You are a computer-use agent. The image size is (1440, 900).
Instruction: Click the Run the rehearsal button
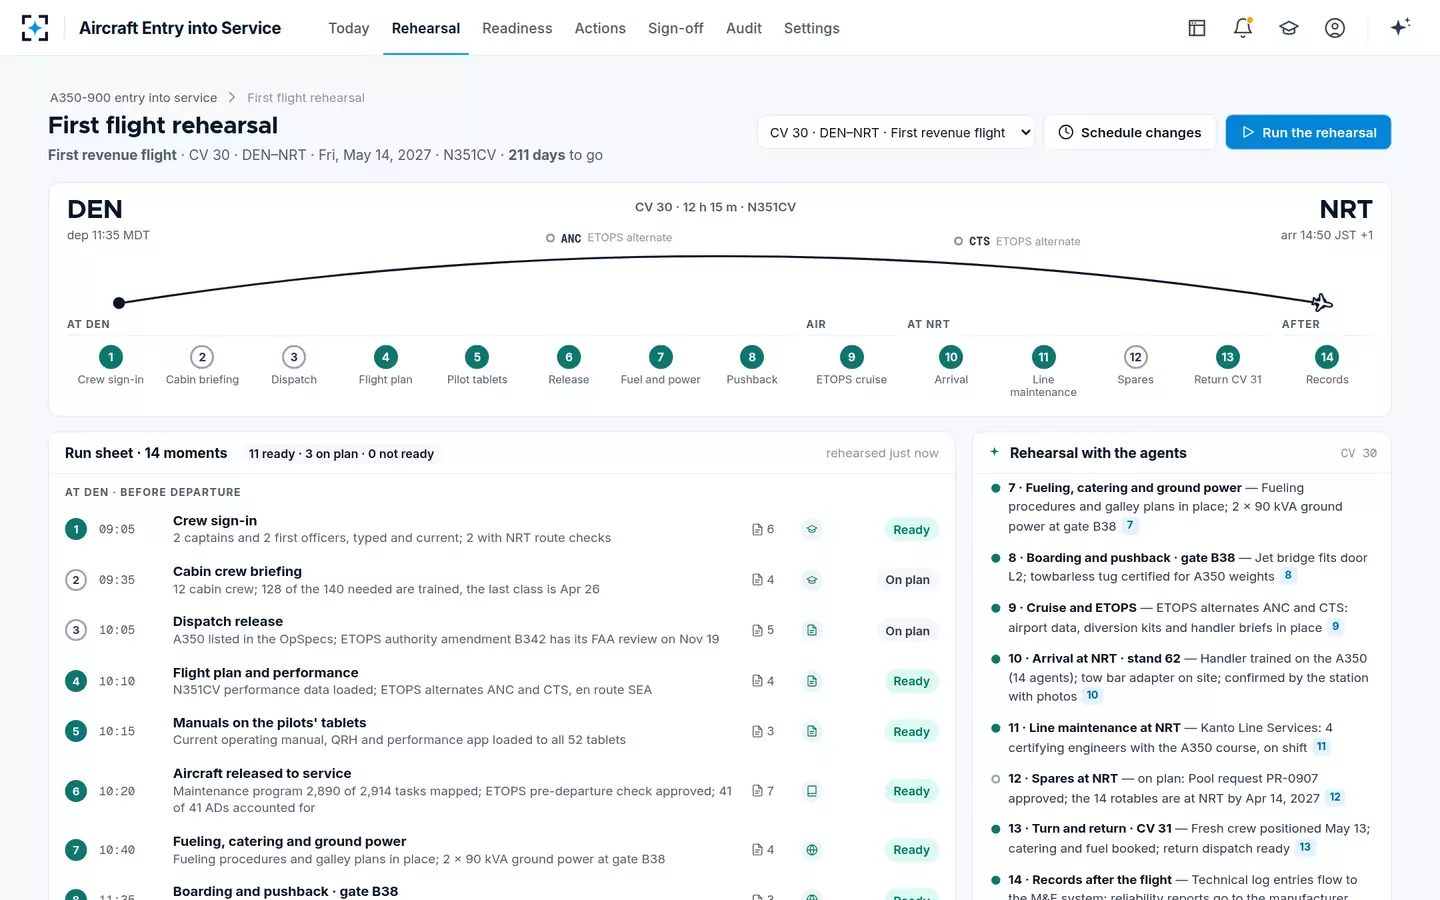[x=1308, y=132]
